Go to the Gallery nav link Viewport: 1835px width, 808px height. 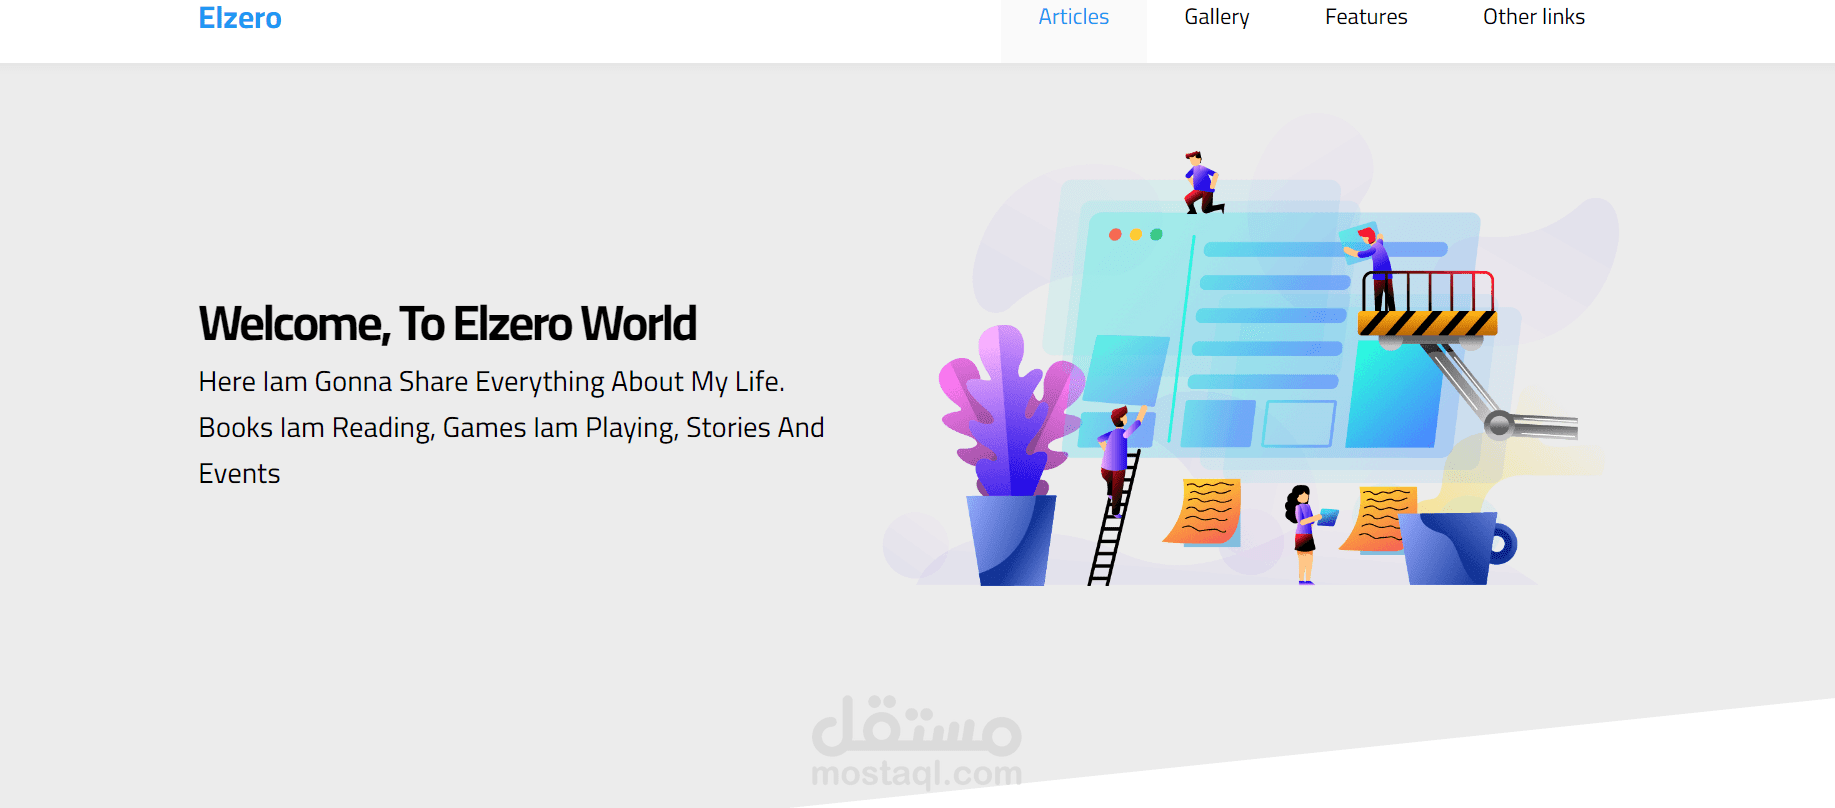(x=1217, y=17)
